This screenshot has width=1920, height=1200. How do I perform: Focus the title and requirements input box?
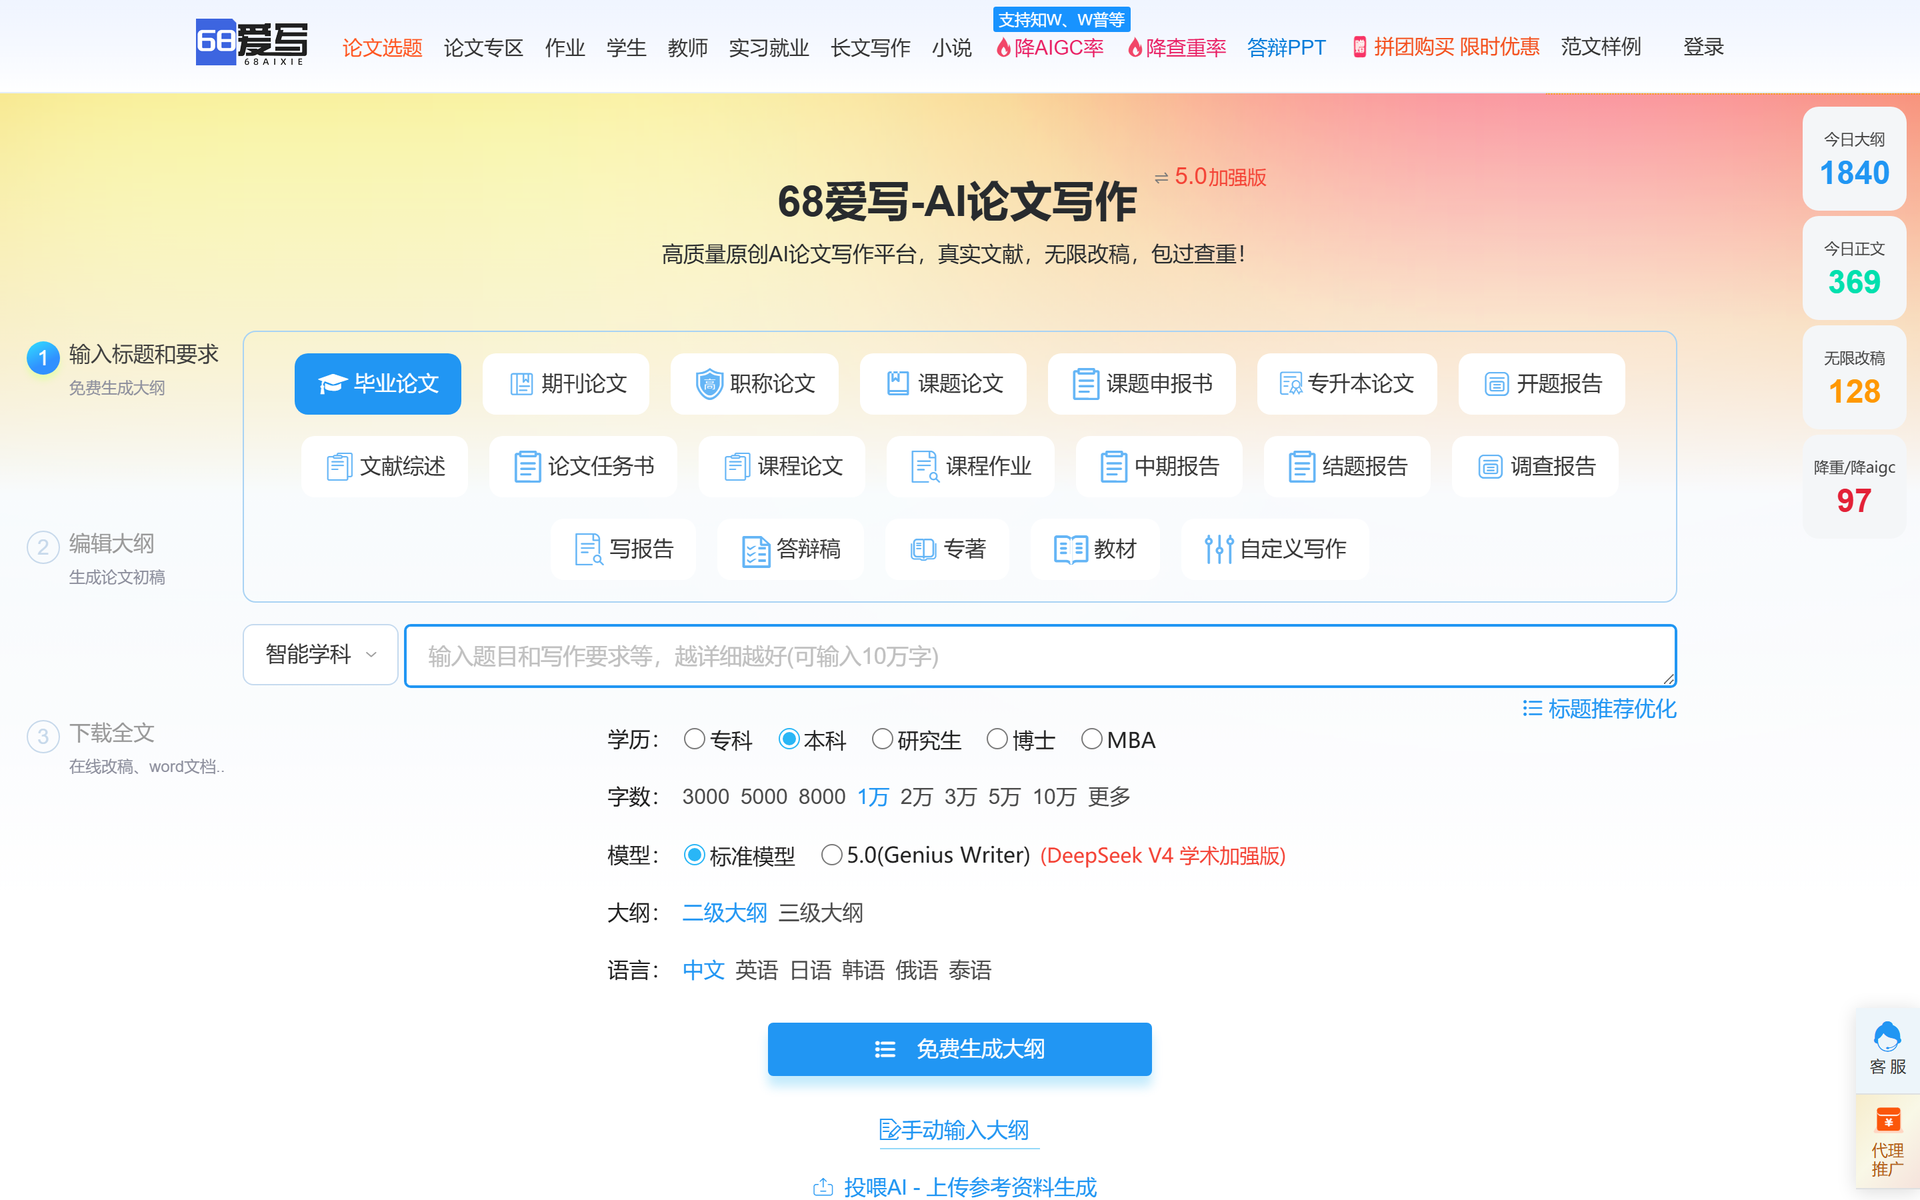coord(1040,656)
